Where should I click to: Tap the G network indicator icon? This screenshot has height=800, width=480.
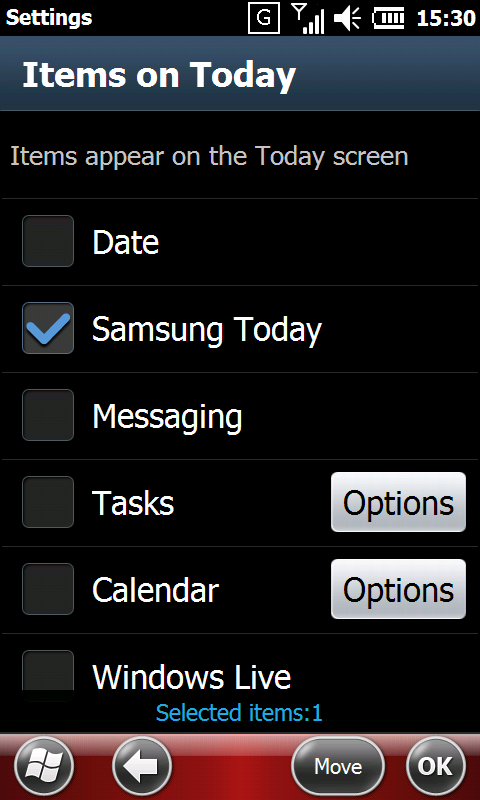pyautogui.click(x=264, y=18)
